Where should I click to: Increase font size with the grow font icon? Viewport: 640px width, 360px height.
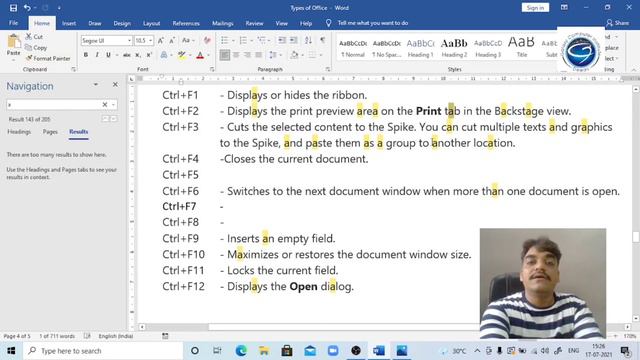pos(161,40)
